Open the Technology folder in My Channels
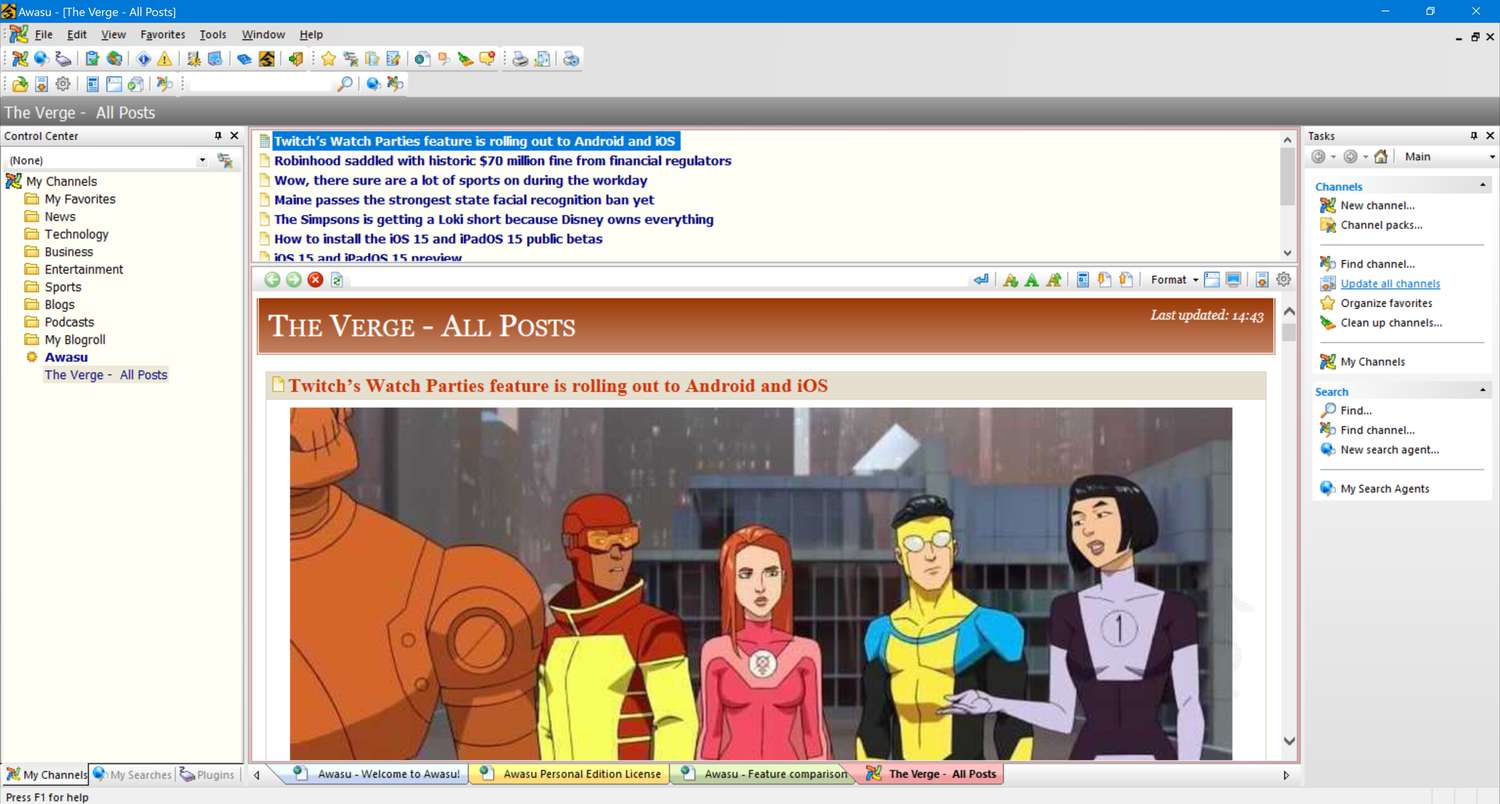The image size is (1500, 804). (76, 234)
